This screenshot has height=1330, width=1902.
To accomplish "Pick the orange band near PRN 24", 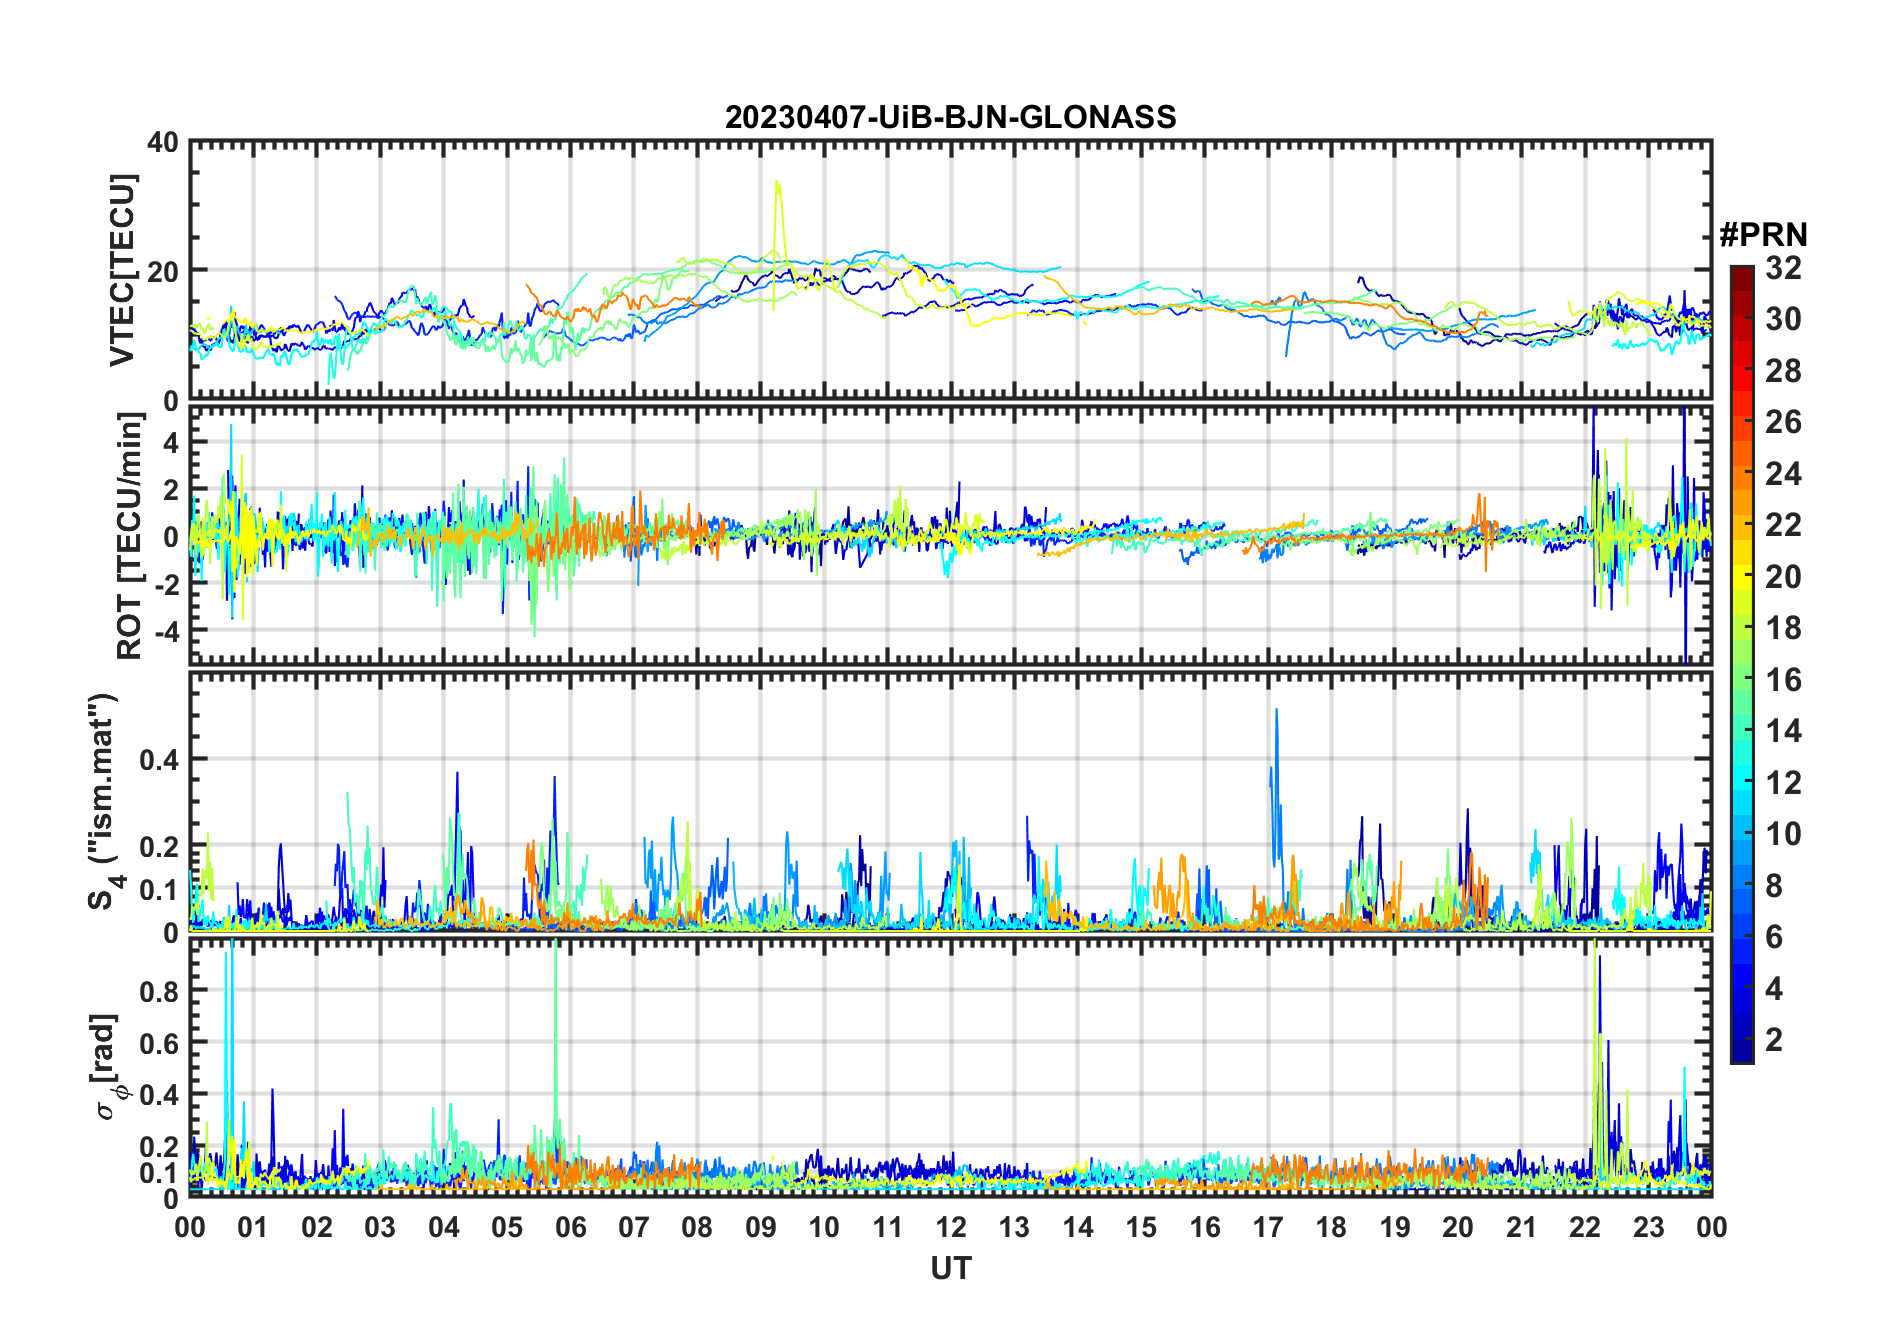I will click(1741, 473).
